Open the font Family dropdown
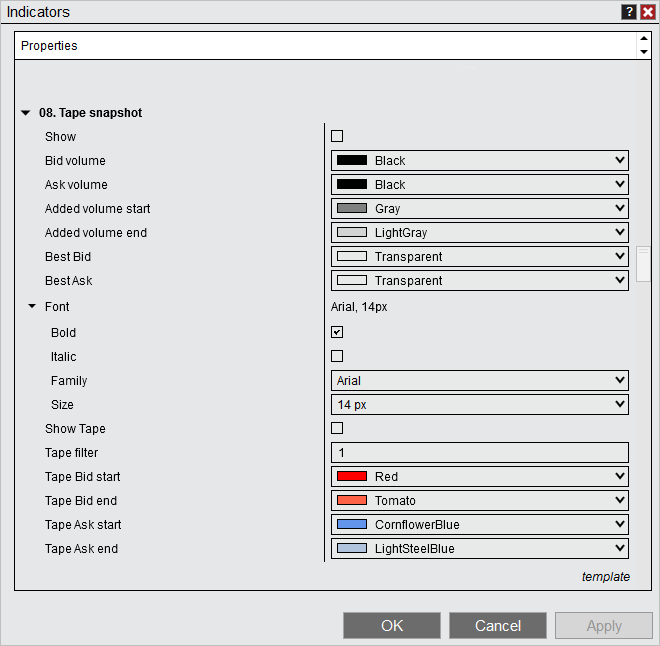The width and height of the screenshot is (660, 646). (x=479, y=381)
